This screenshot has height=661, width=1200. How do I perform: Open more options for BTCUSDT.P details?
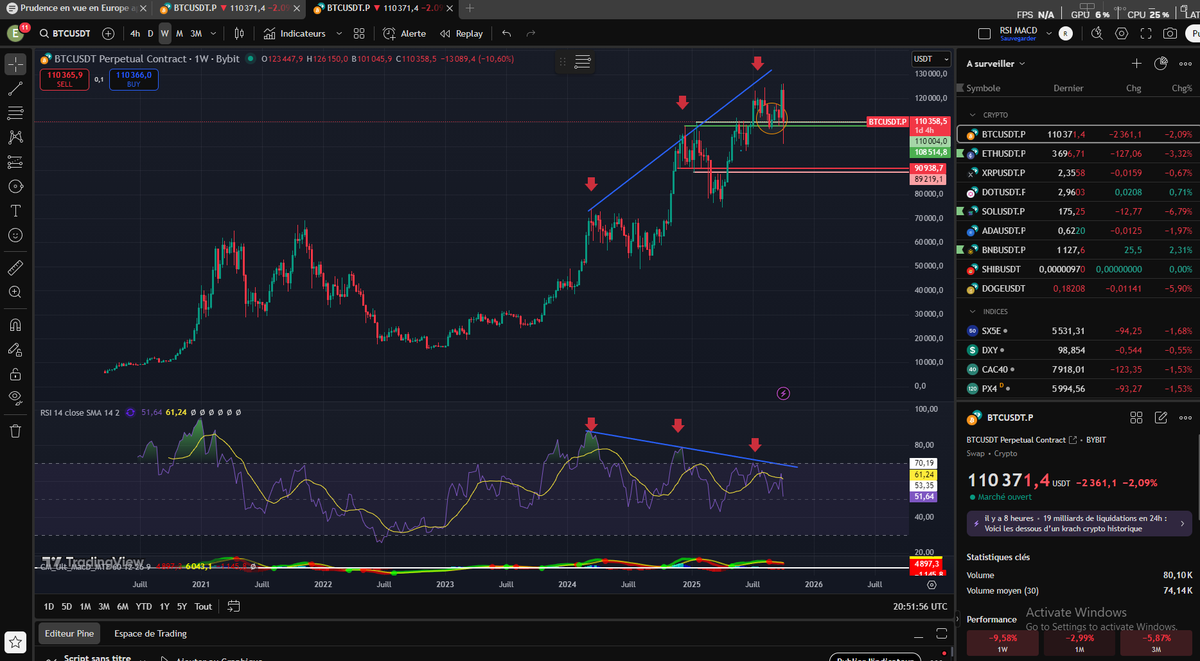coord(1185,418)
